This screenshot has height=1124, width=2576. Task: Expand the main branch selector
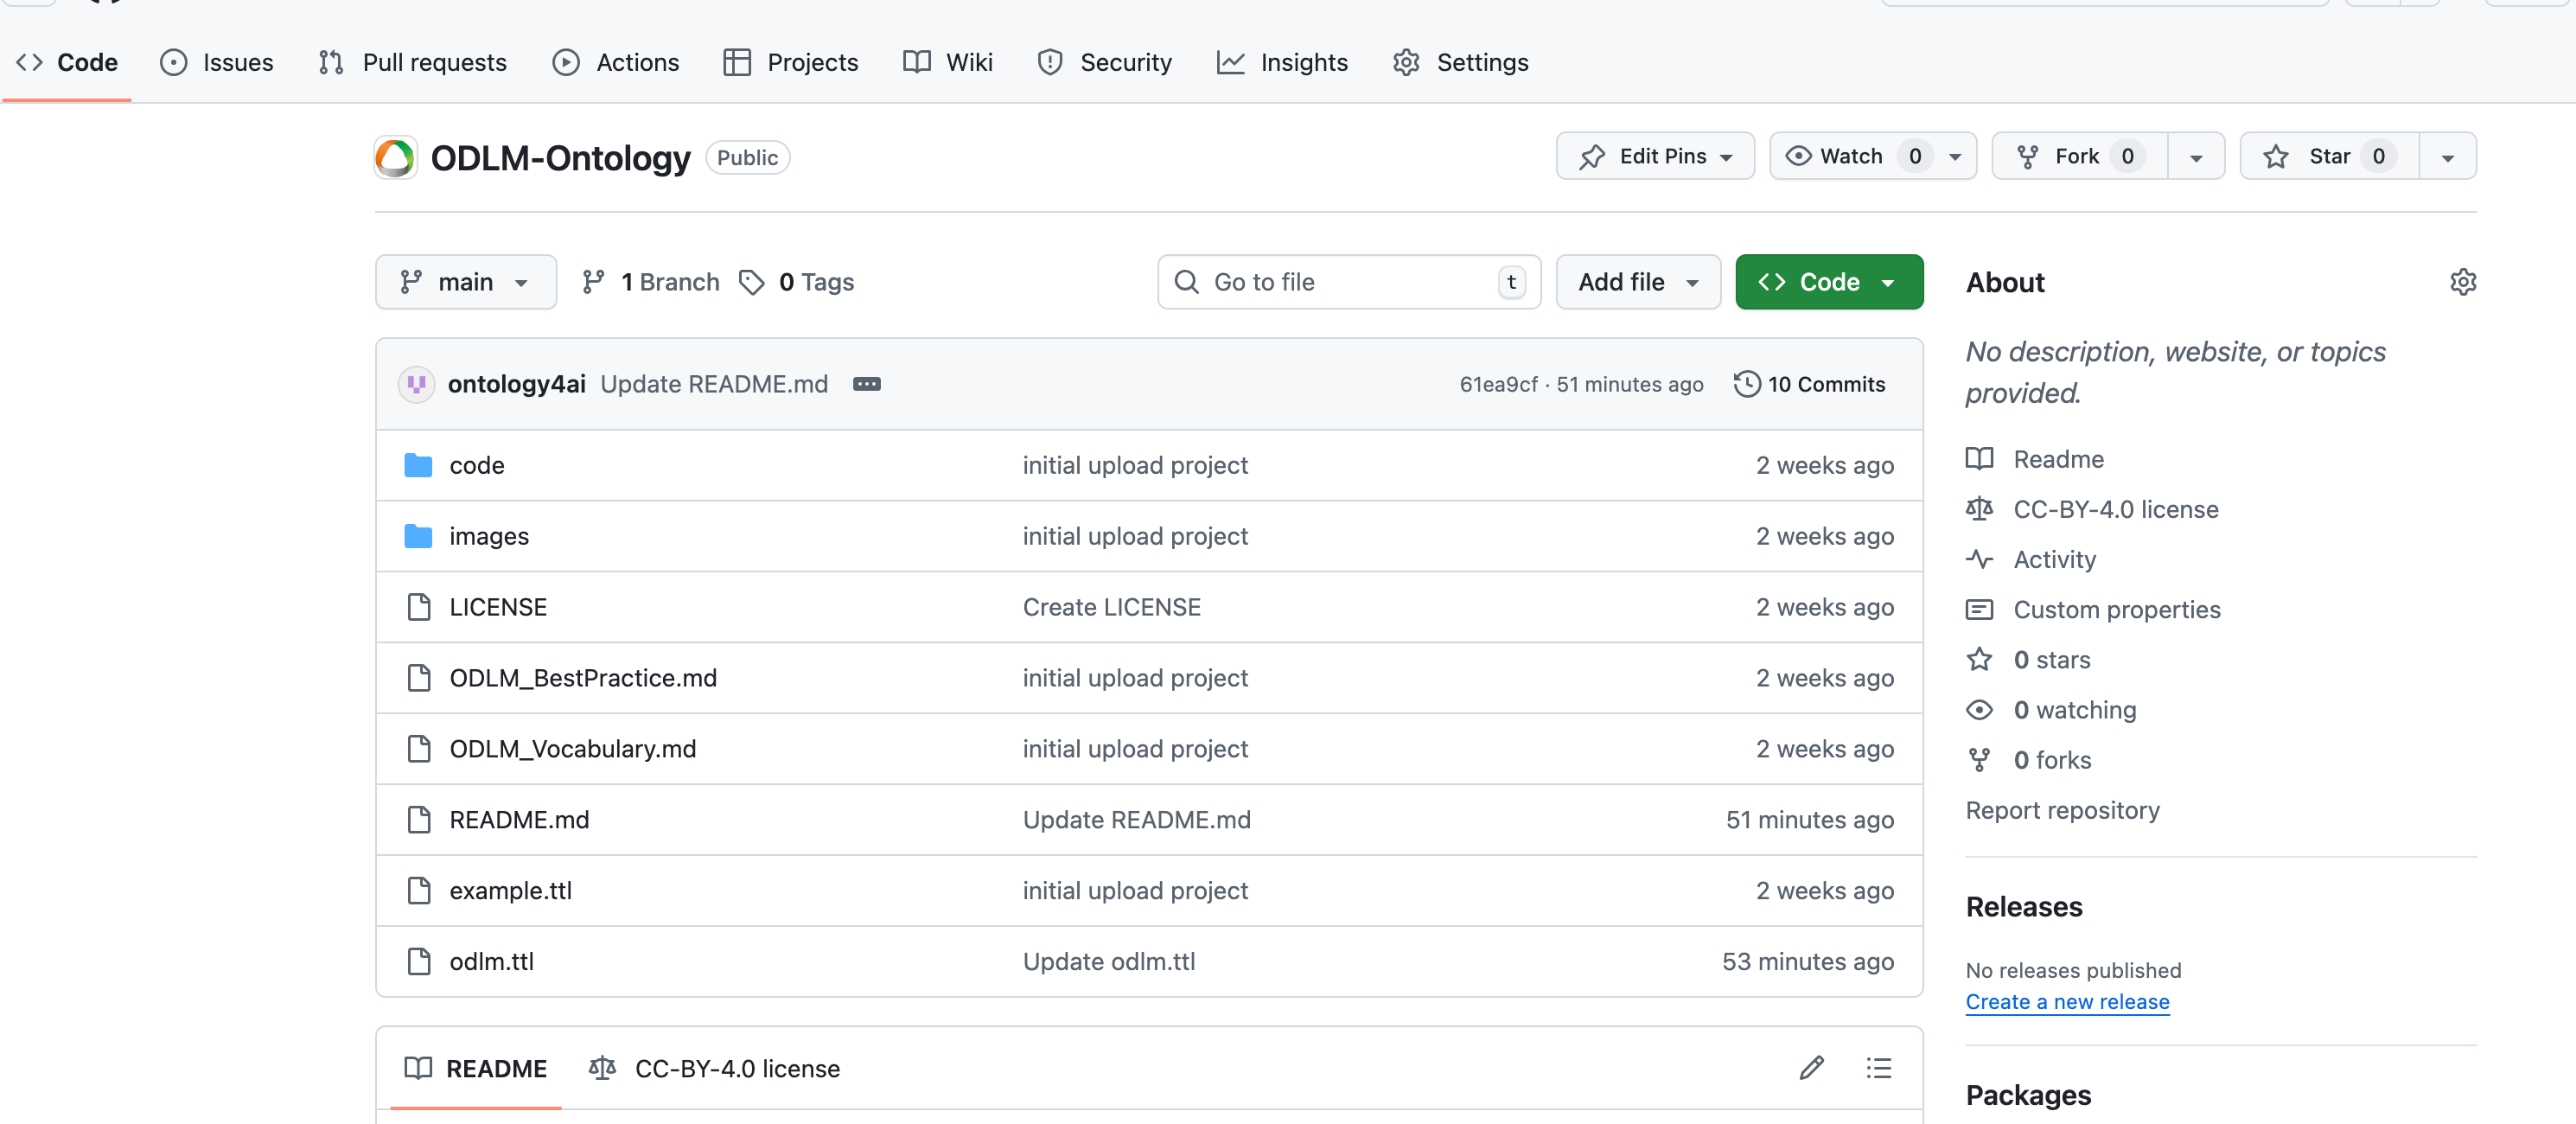click(465, 282)
